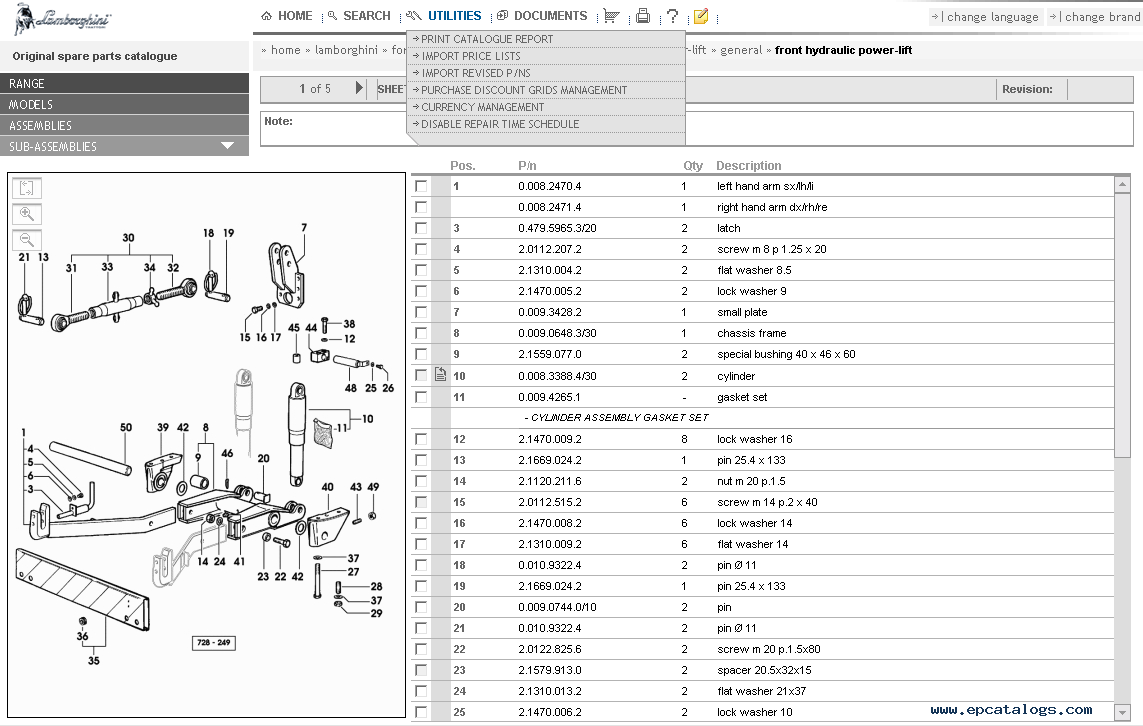Zoom in on the parts diagram
This screenshot has height=726, width=1143.
pyautogui.click(x=27, y=213)
